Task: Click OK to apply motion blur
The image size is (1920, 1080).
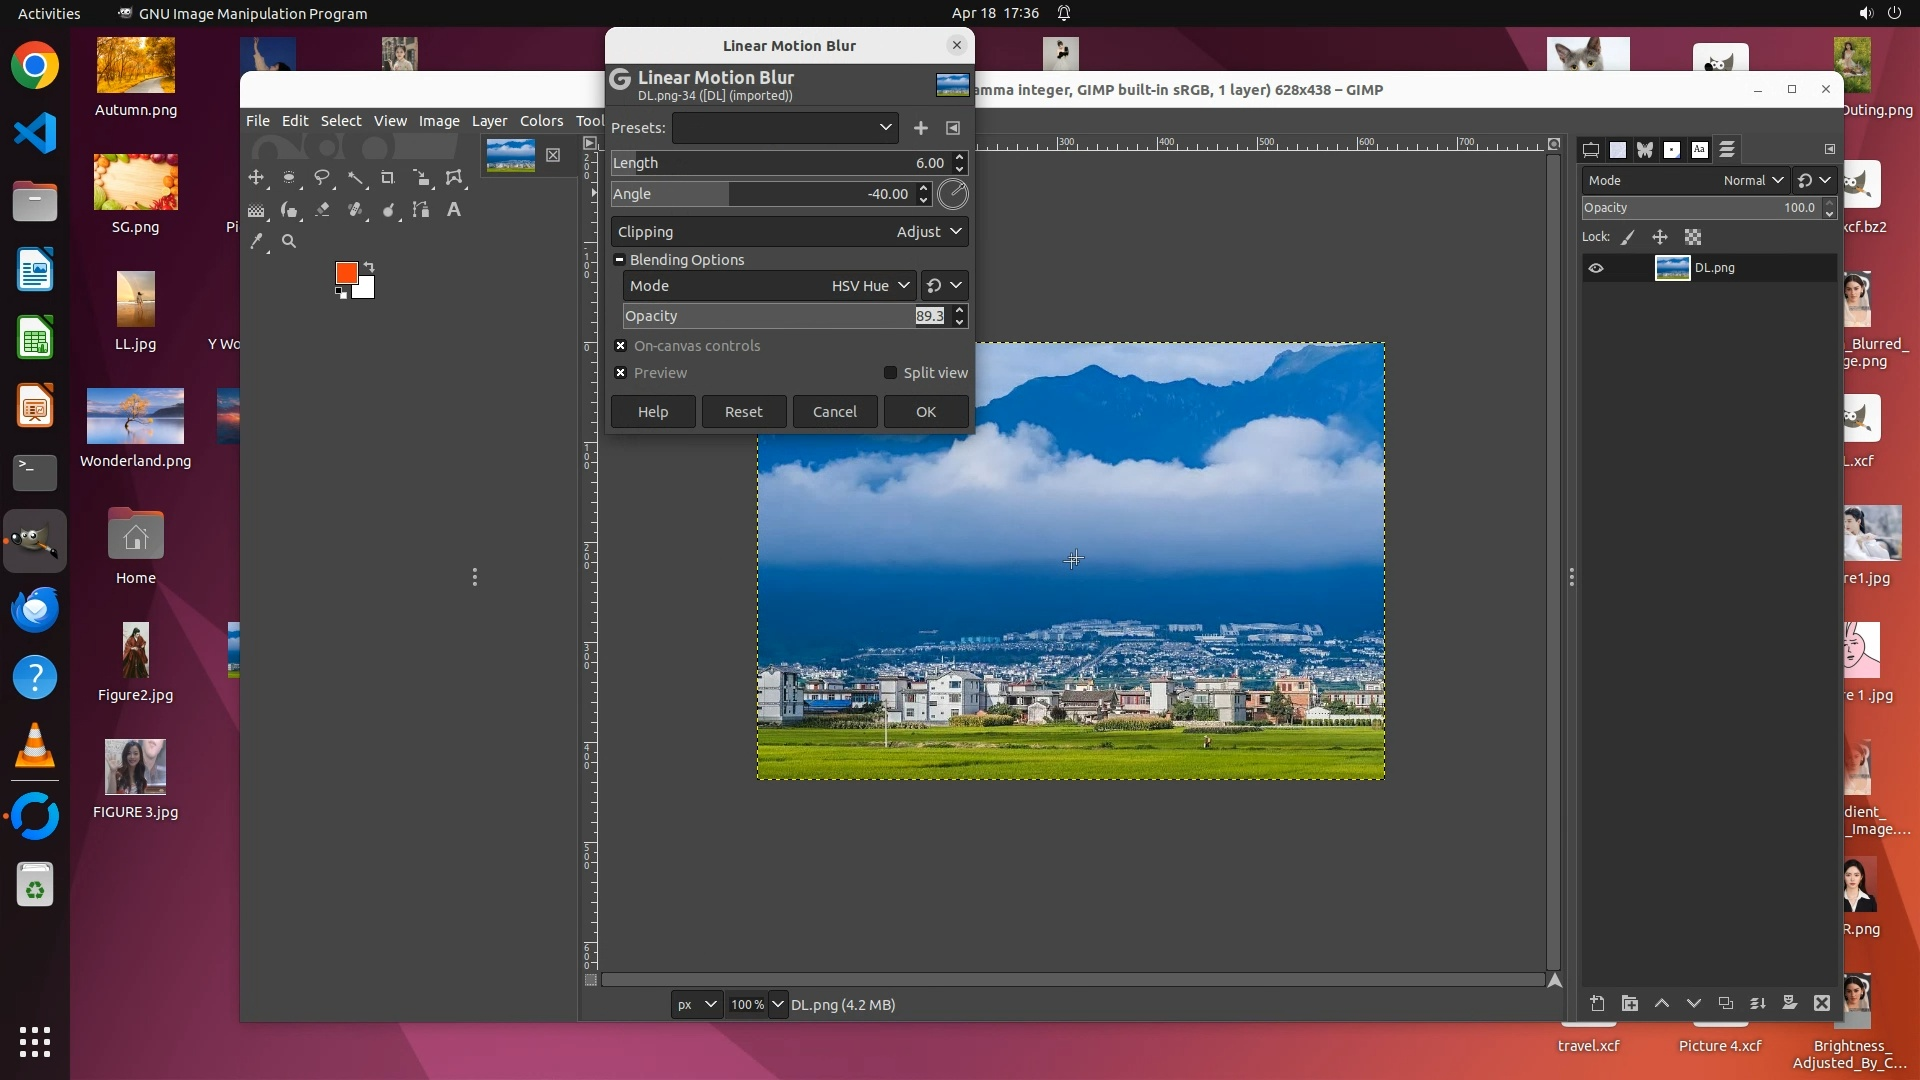Action: tap(925, 412)
